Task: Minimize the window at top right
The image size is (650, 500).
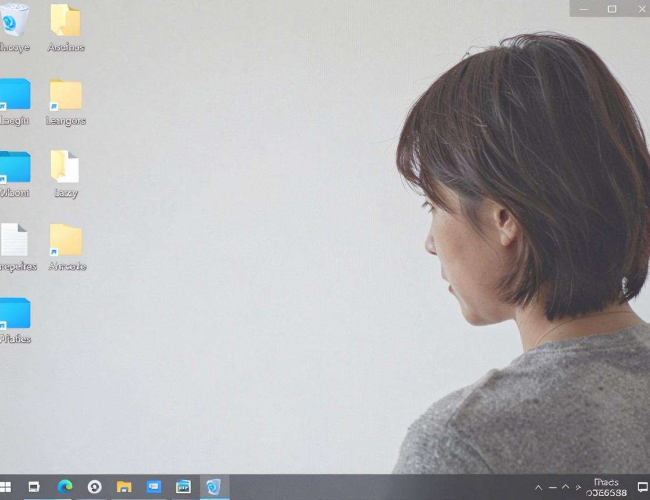Action: [x=584, y=9]
